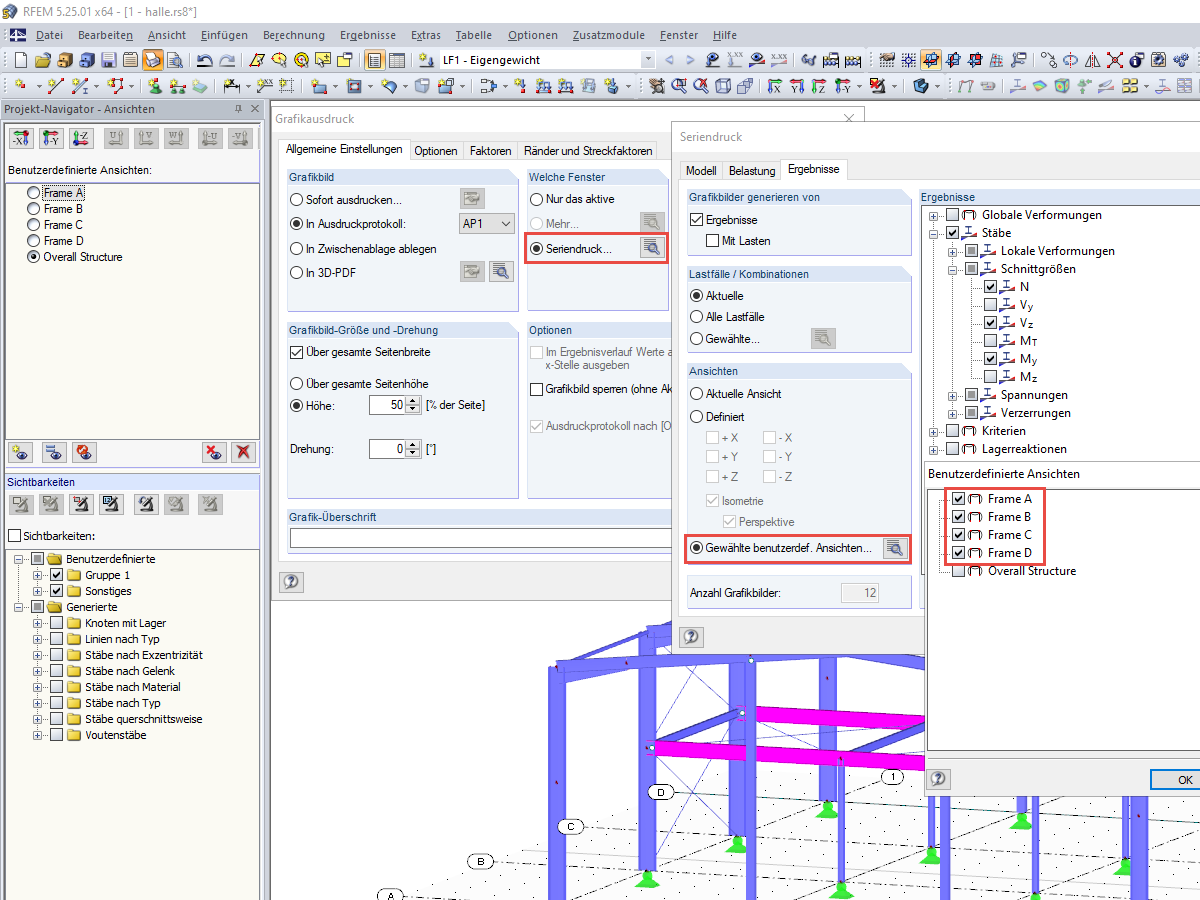Click the Höhe percentage value field
Image resolution: width=1200 pixels, height=900 pixels.
coord(386,405)
